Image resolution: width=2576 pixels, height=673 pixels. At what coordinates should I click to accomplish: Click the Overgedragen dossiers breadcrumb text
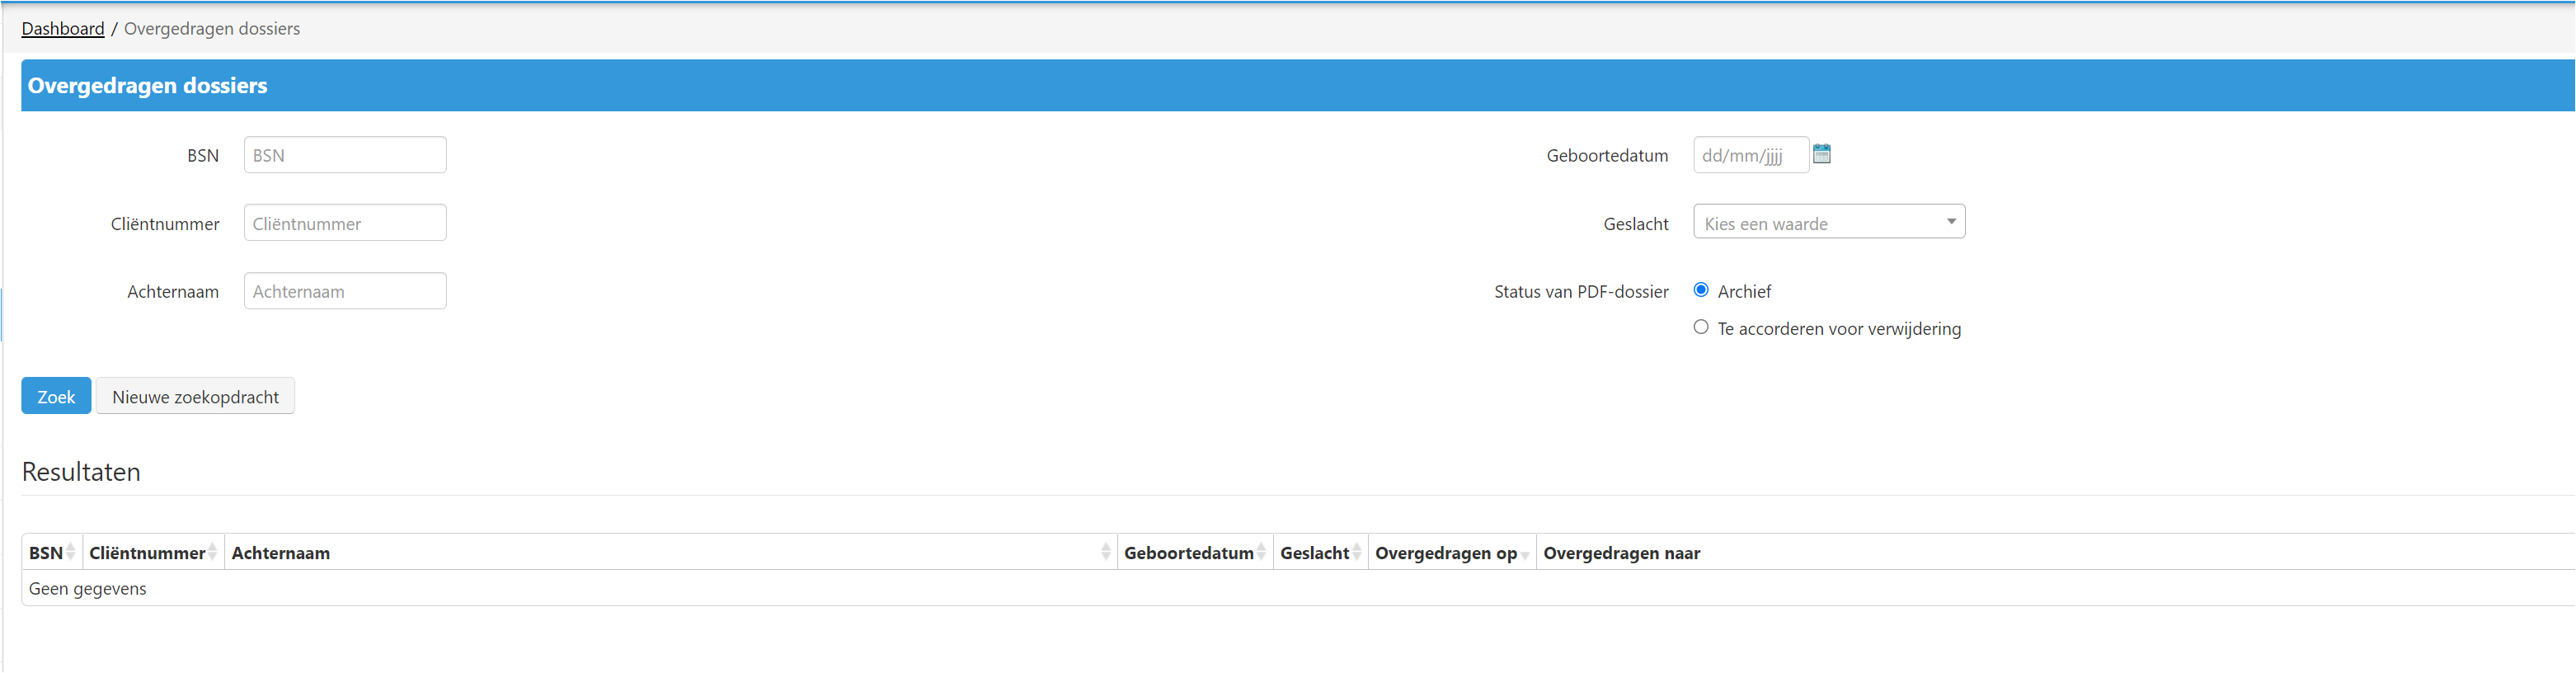pyautogui.click(x=212, y=29)
